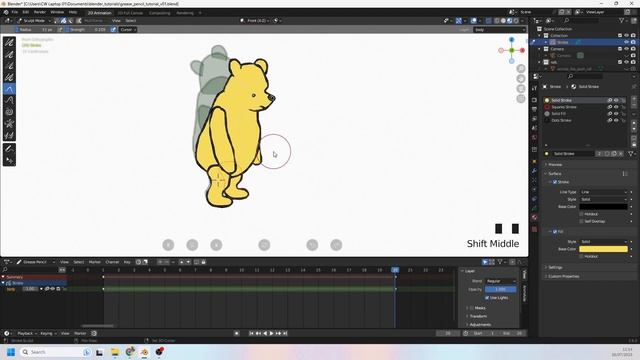This screenshot has width=640, height=360.
Task: Open the Line Type dropdown
Action: point(603,192)
